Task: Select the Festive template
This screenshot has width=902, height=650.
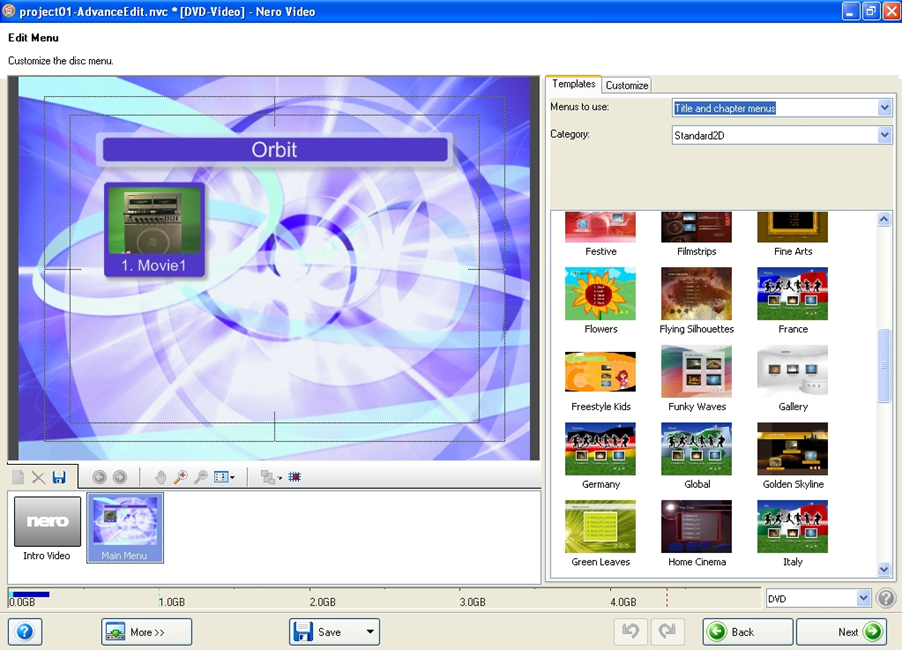Action: [x=601, y=234]
